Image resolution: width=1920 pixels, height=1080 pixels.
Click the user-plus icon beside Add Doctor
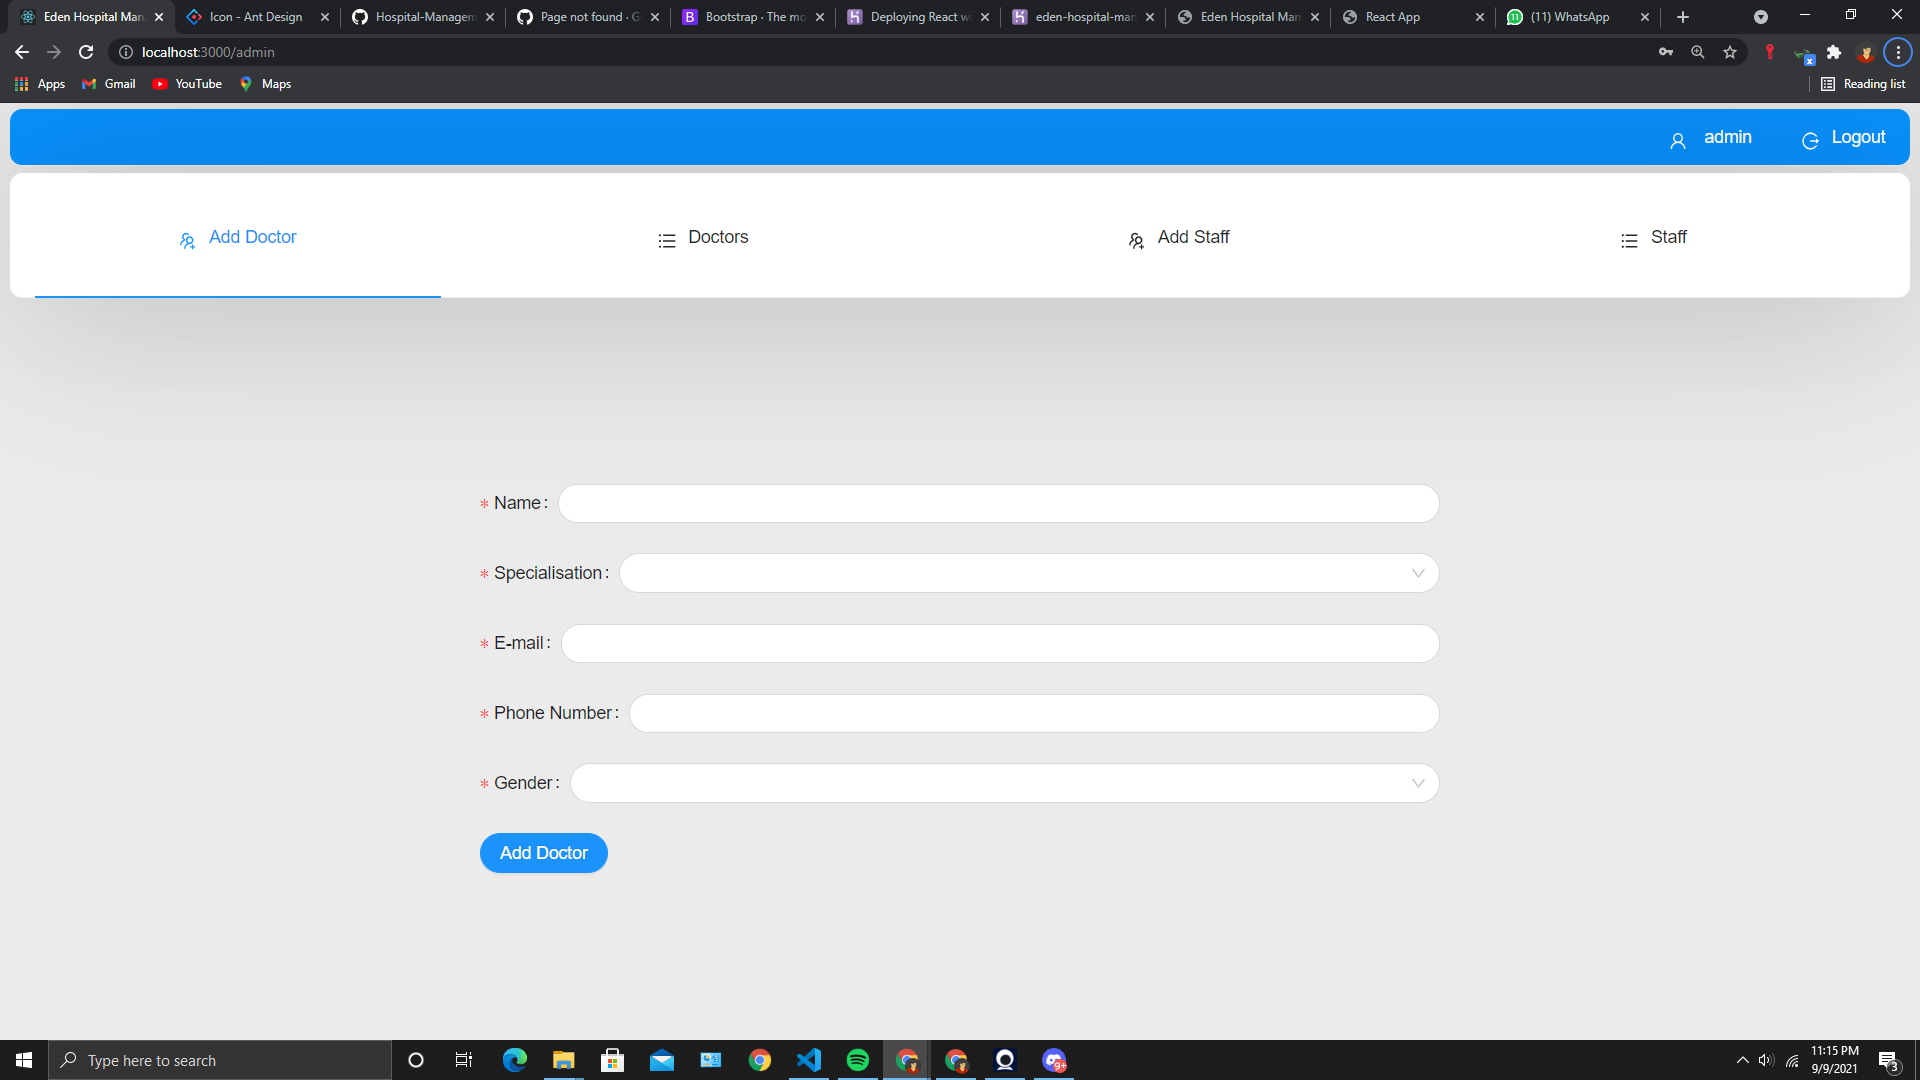coord(187,240)
